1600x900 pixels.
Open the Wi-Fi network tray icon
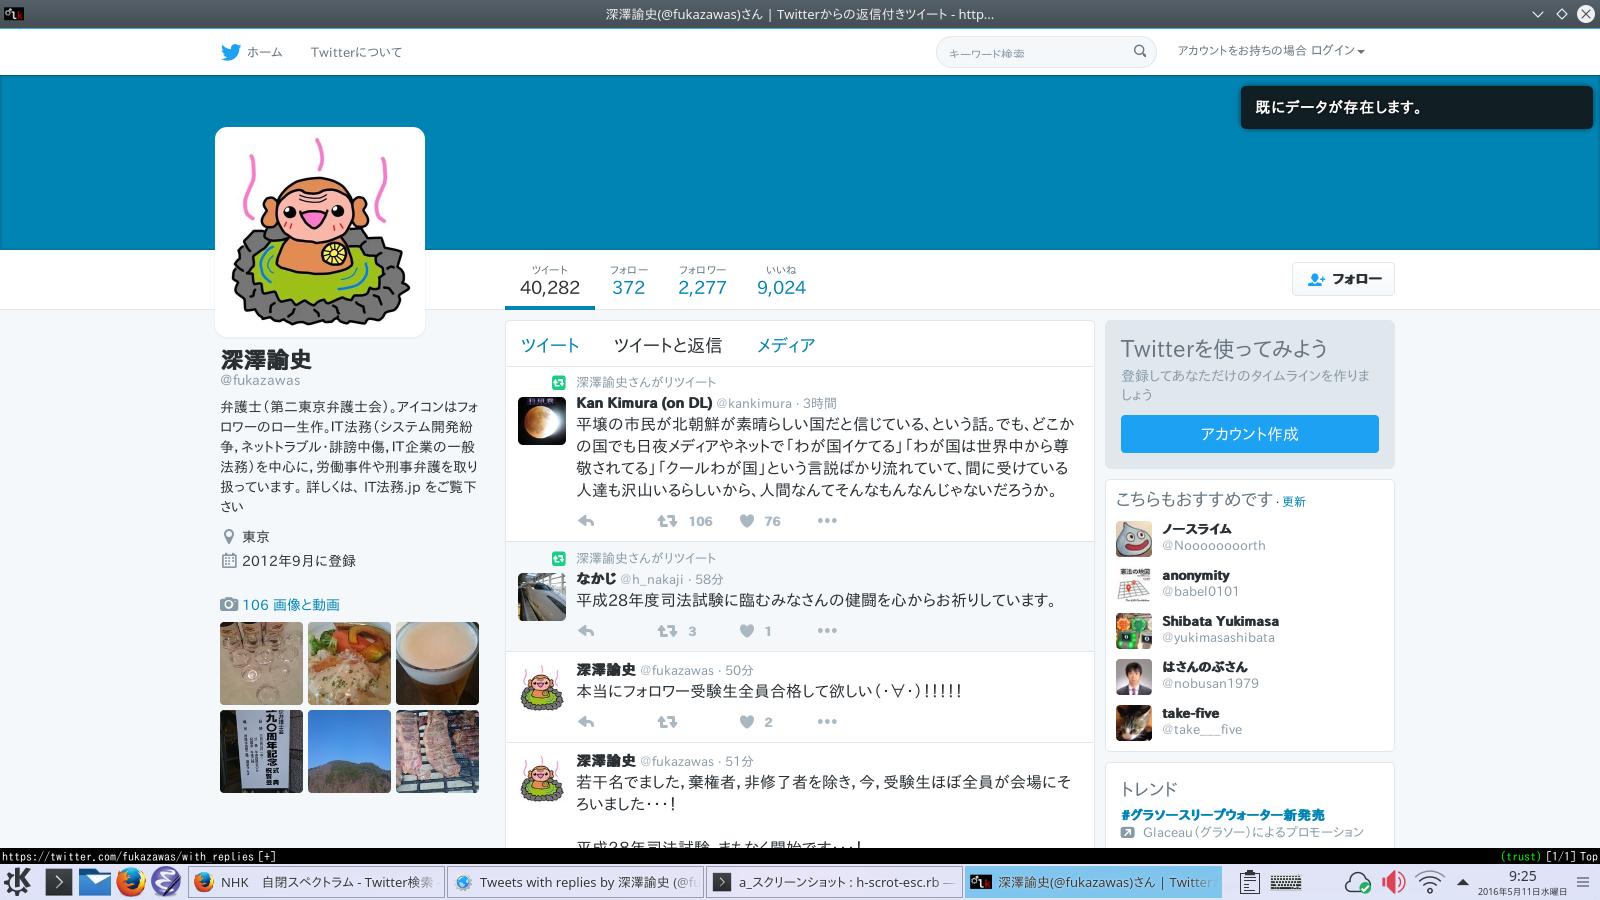click(1430, 882)
